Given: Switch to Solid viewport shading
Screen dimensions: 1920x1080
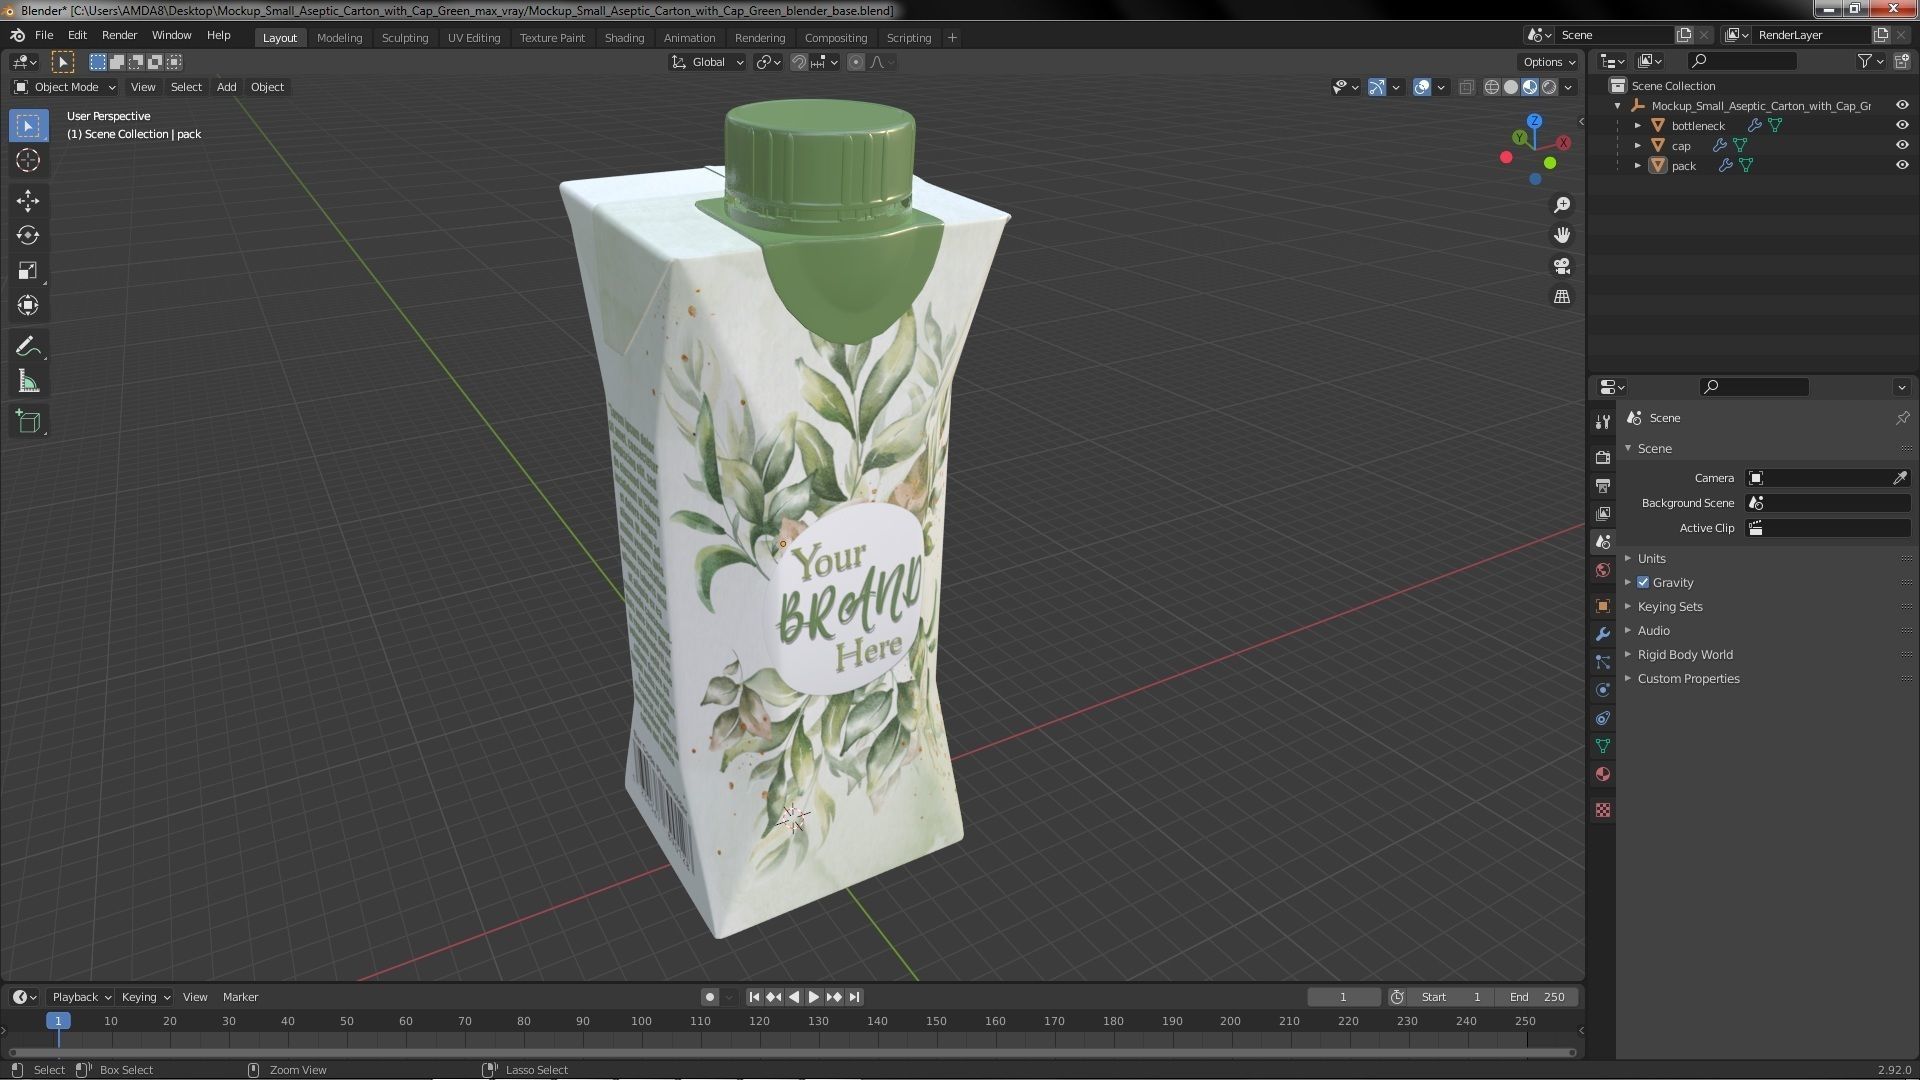Looking at the screenshot, I should tap(1511, 87).
